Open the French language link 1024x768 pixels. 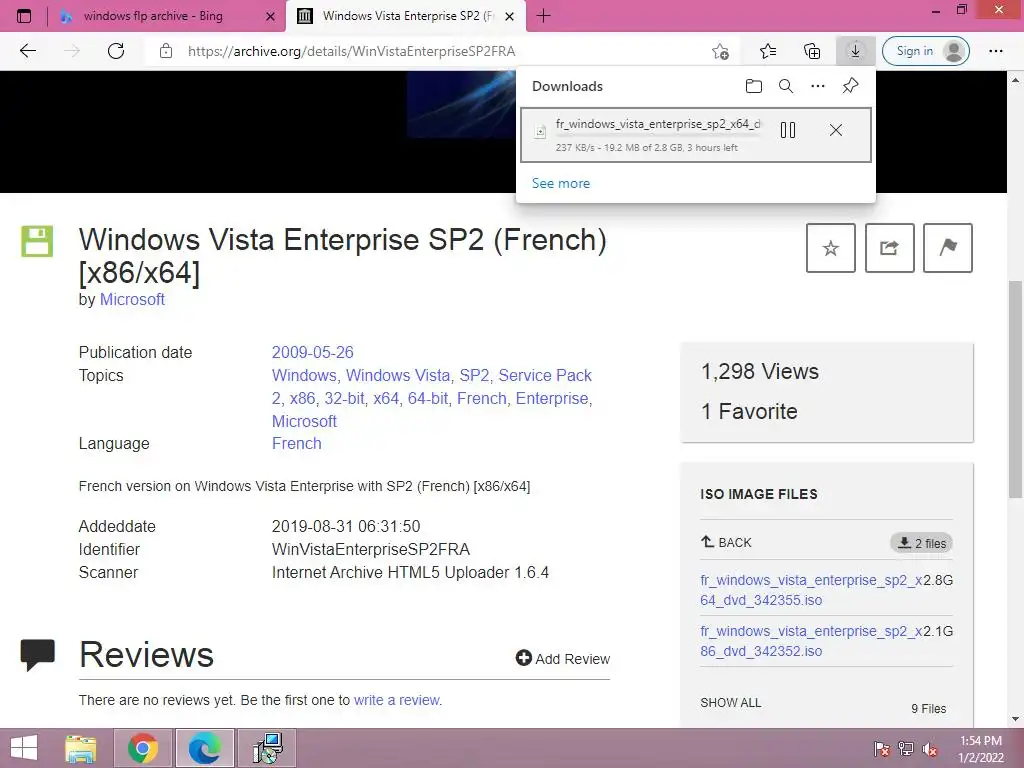pos(296,443)
